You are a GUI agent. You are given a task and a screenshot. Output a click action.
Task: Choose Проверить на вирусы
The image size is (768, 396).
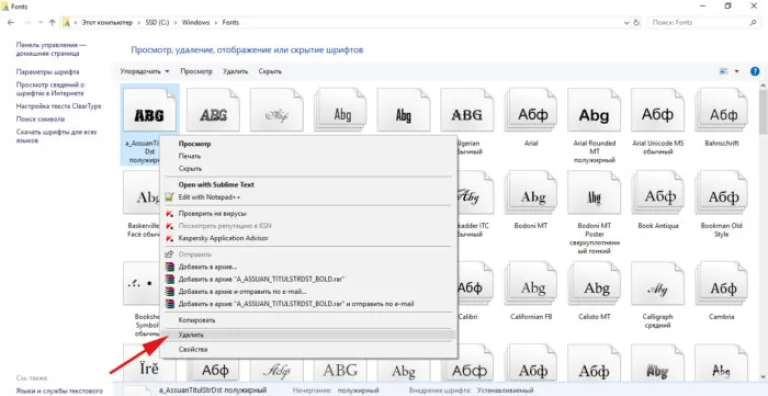point(309,214)
